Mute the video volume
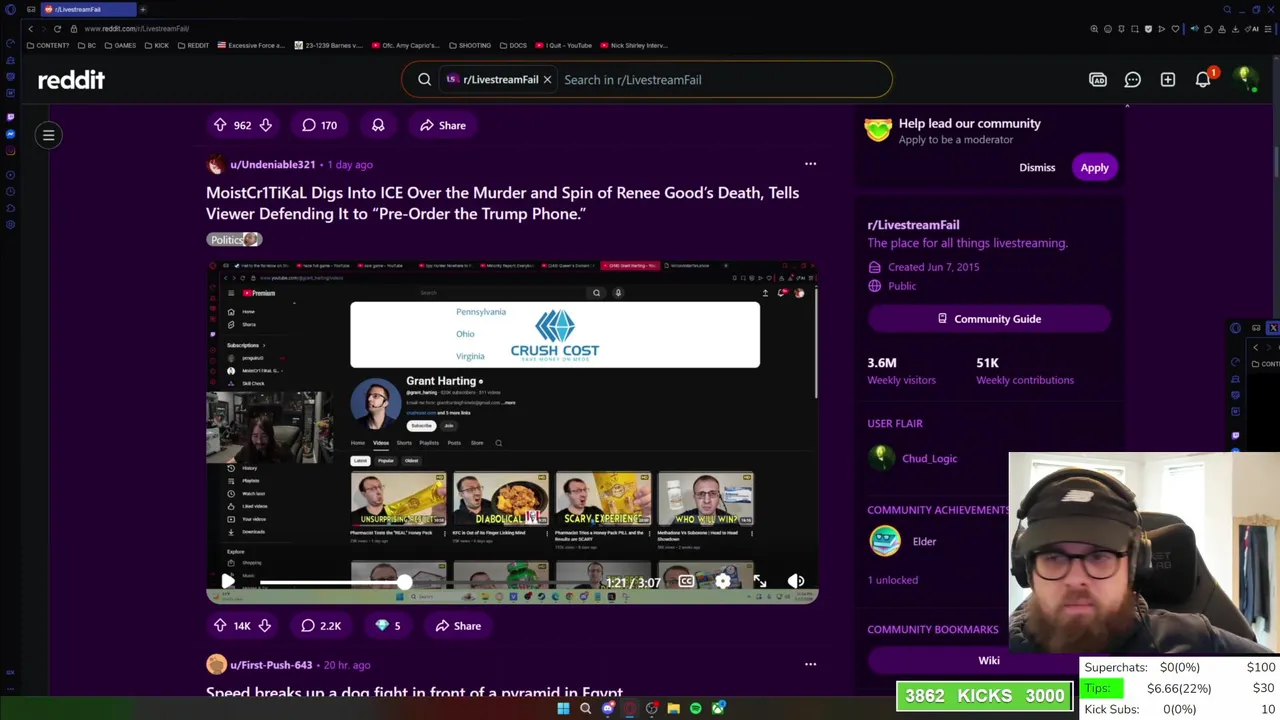1280x720 pixels. [x=796, y=581]
